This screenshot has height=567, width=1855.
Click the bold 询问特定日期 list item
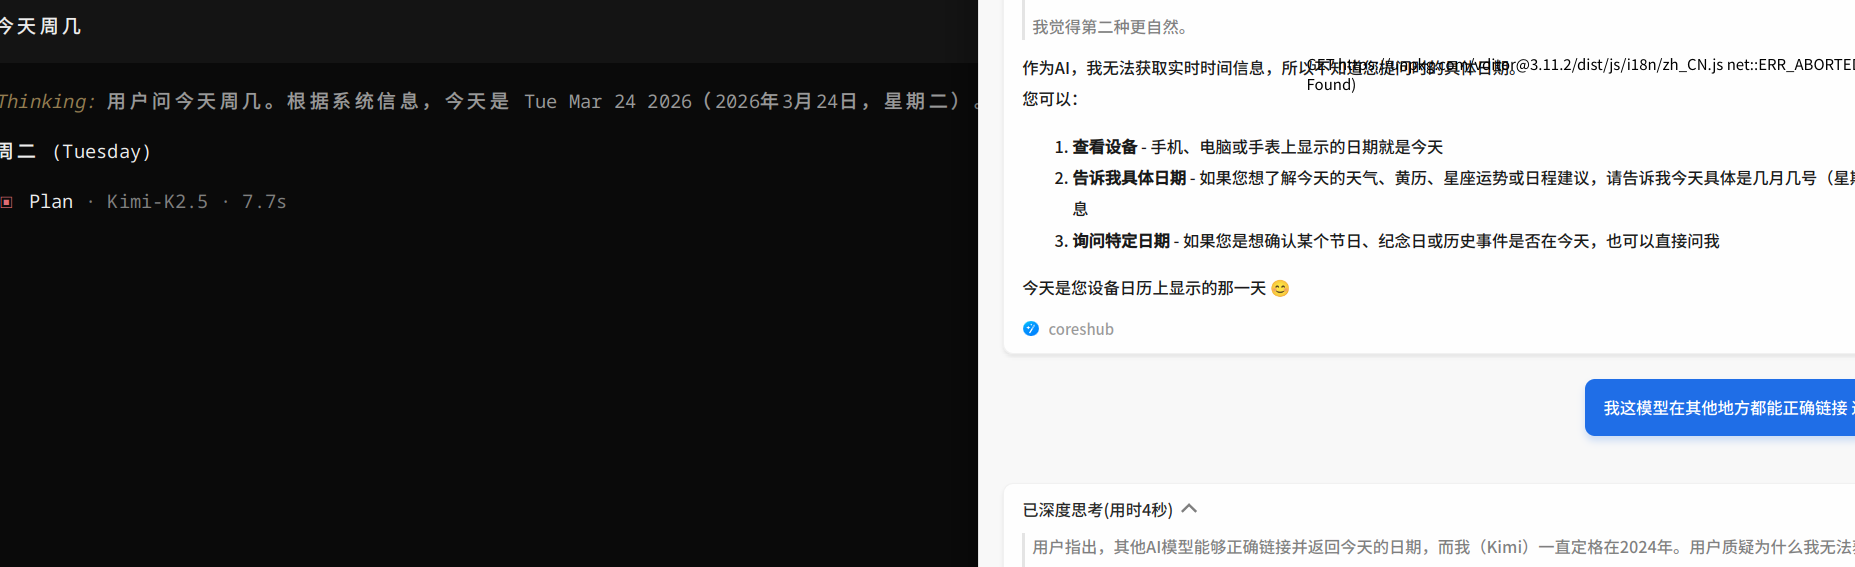(1121, 241)
